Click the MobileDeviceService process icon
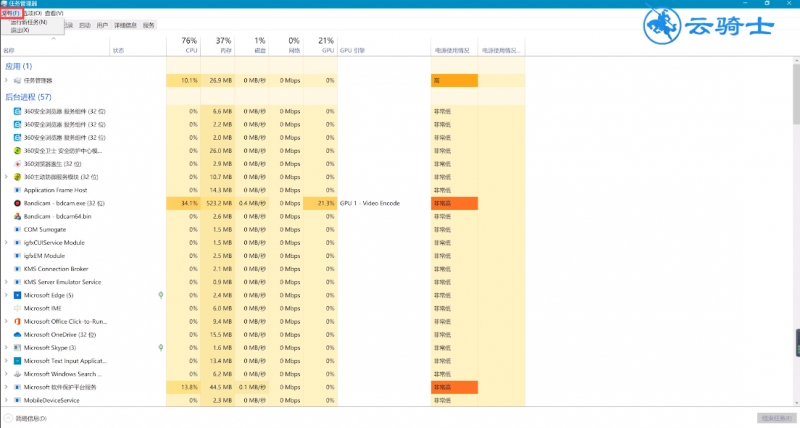The width and height of the screenshot is (800, 428). (17, 400)
